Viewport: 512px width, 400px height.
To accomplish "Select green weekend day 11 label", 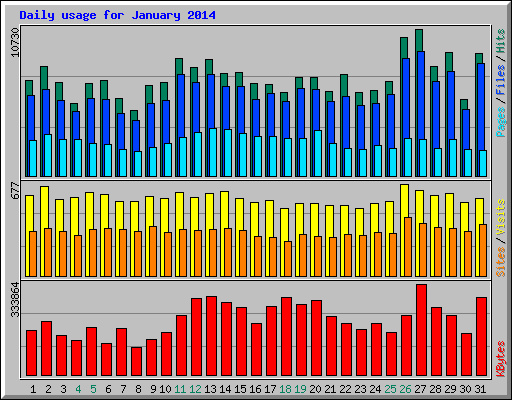I will 180,389.
